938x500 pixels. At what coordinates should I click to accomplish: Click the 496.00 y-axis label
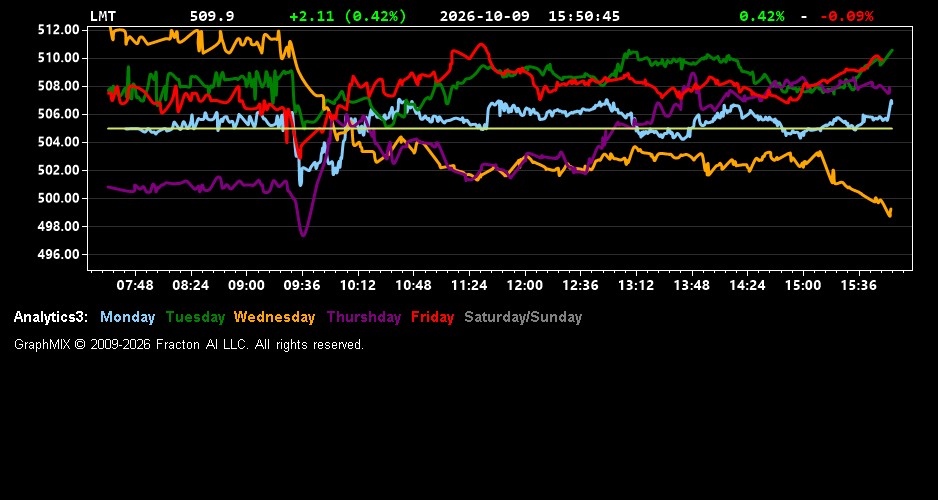(59, 255)
